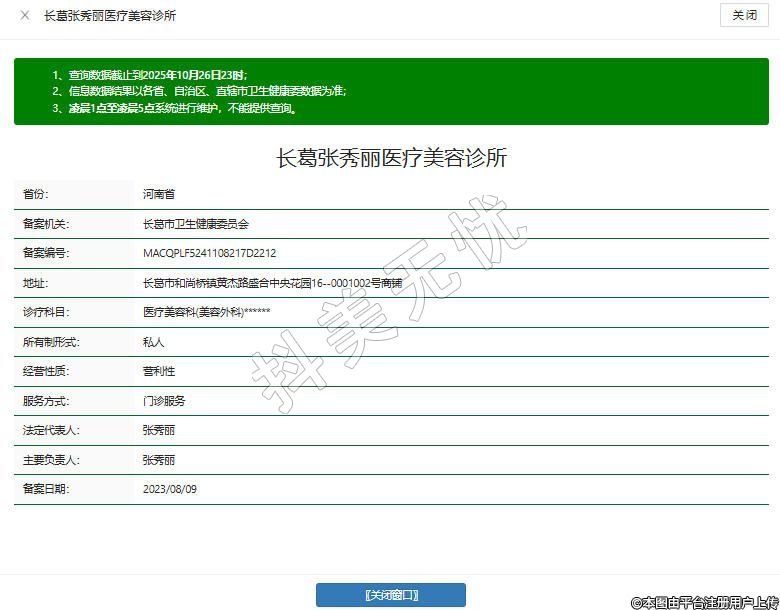Click the 长葛市卫生健康委员会 value

click(195, 224)
